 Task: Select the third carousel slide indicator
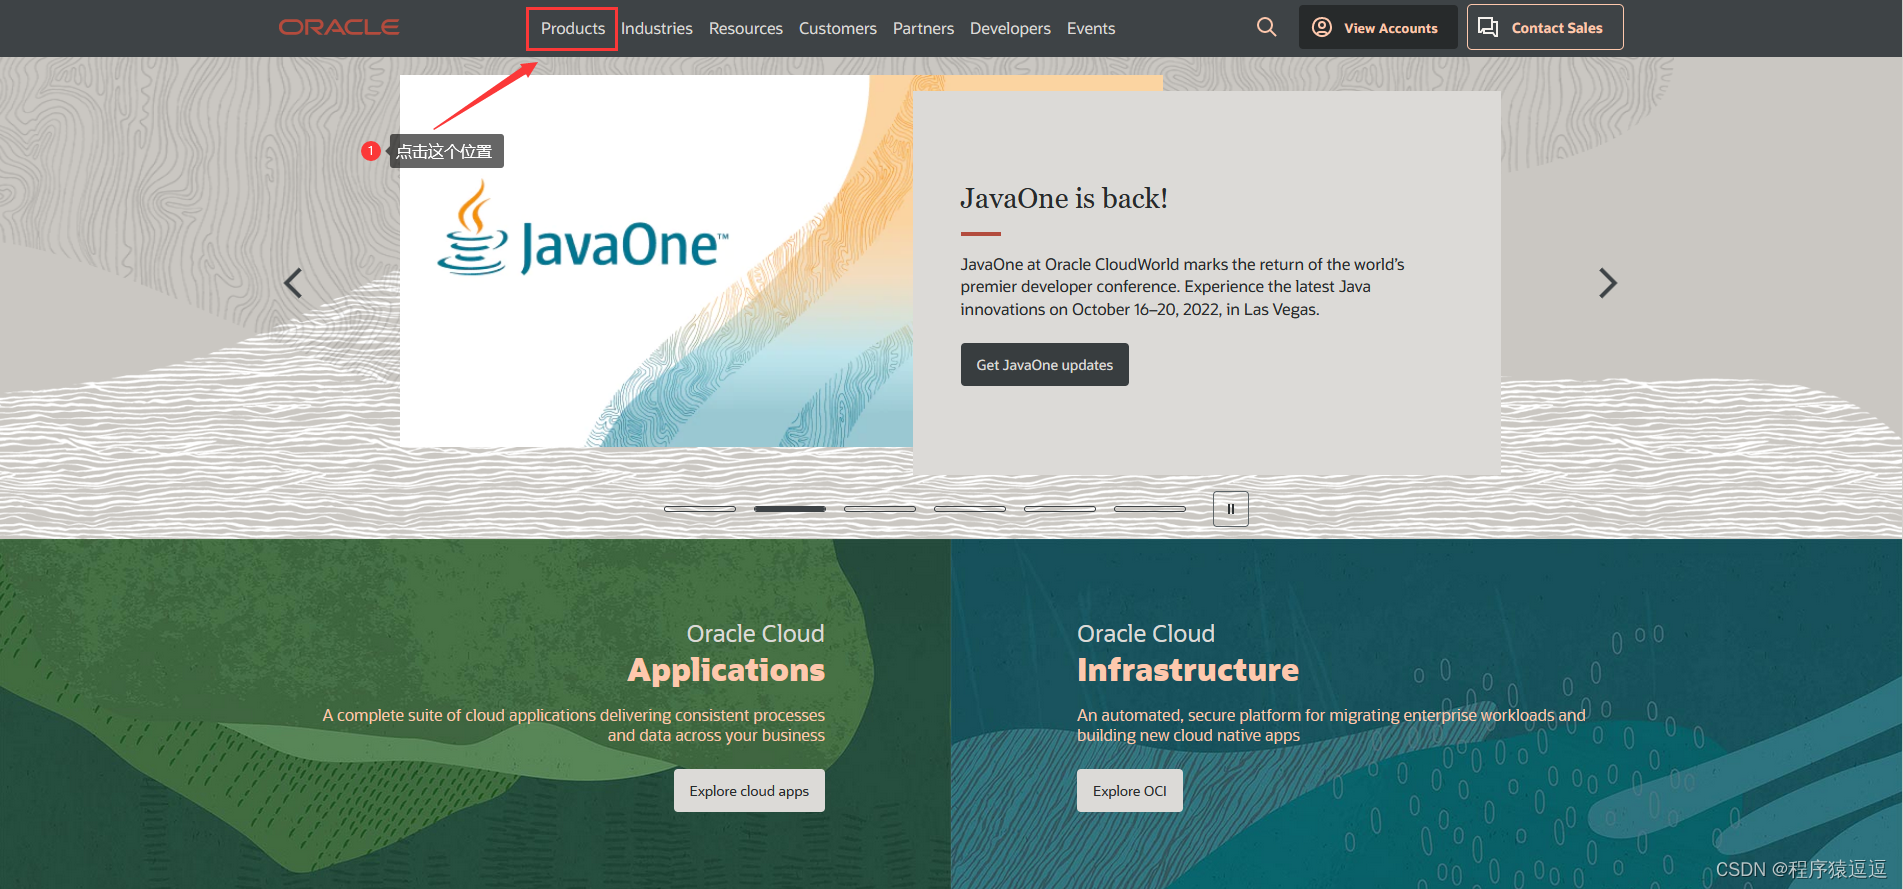coord(880,509)
